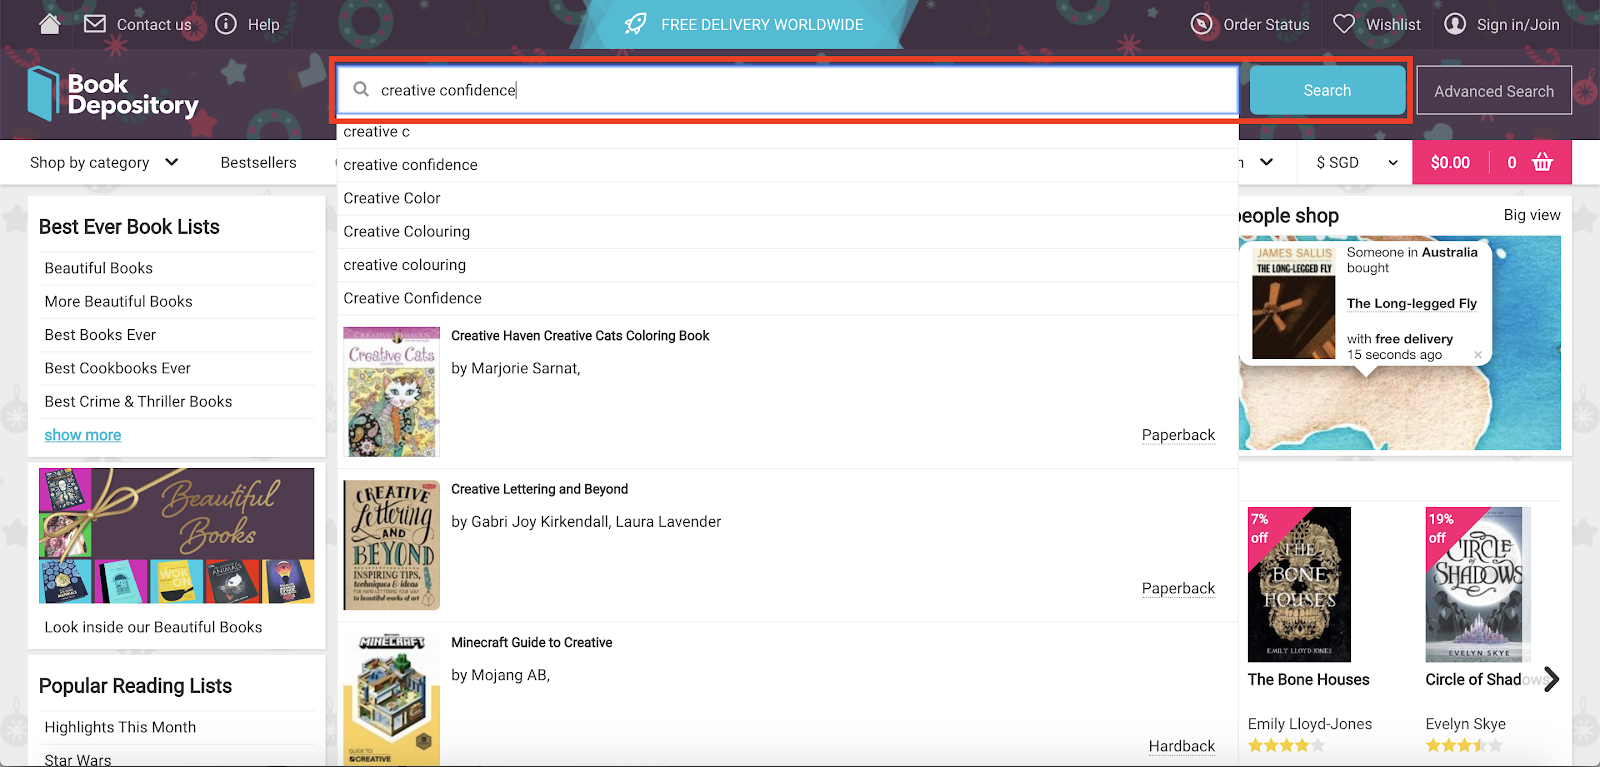
Task: Select the Contact us link
Action: pos(154,24)
